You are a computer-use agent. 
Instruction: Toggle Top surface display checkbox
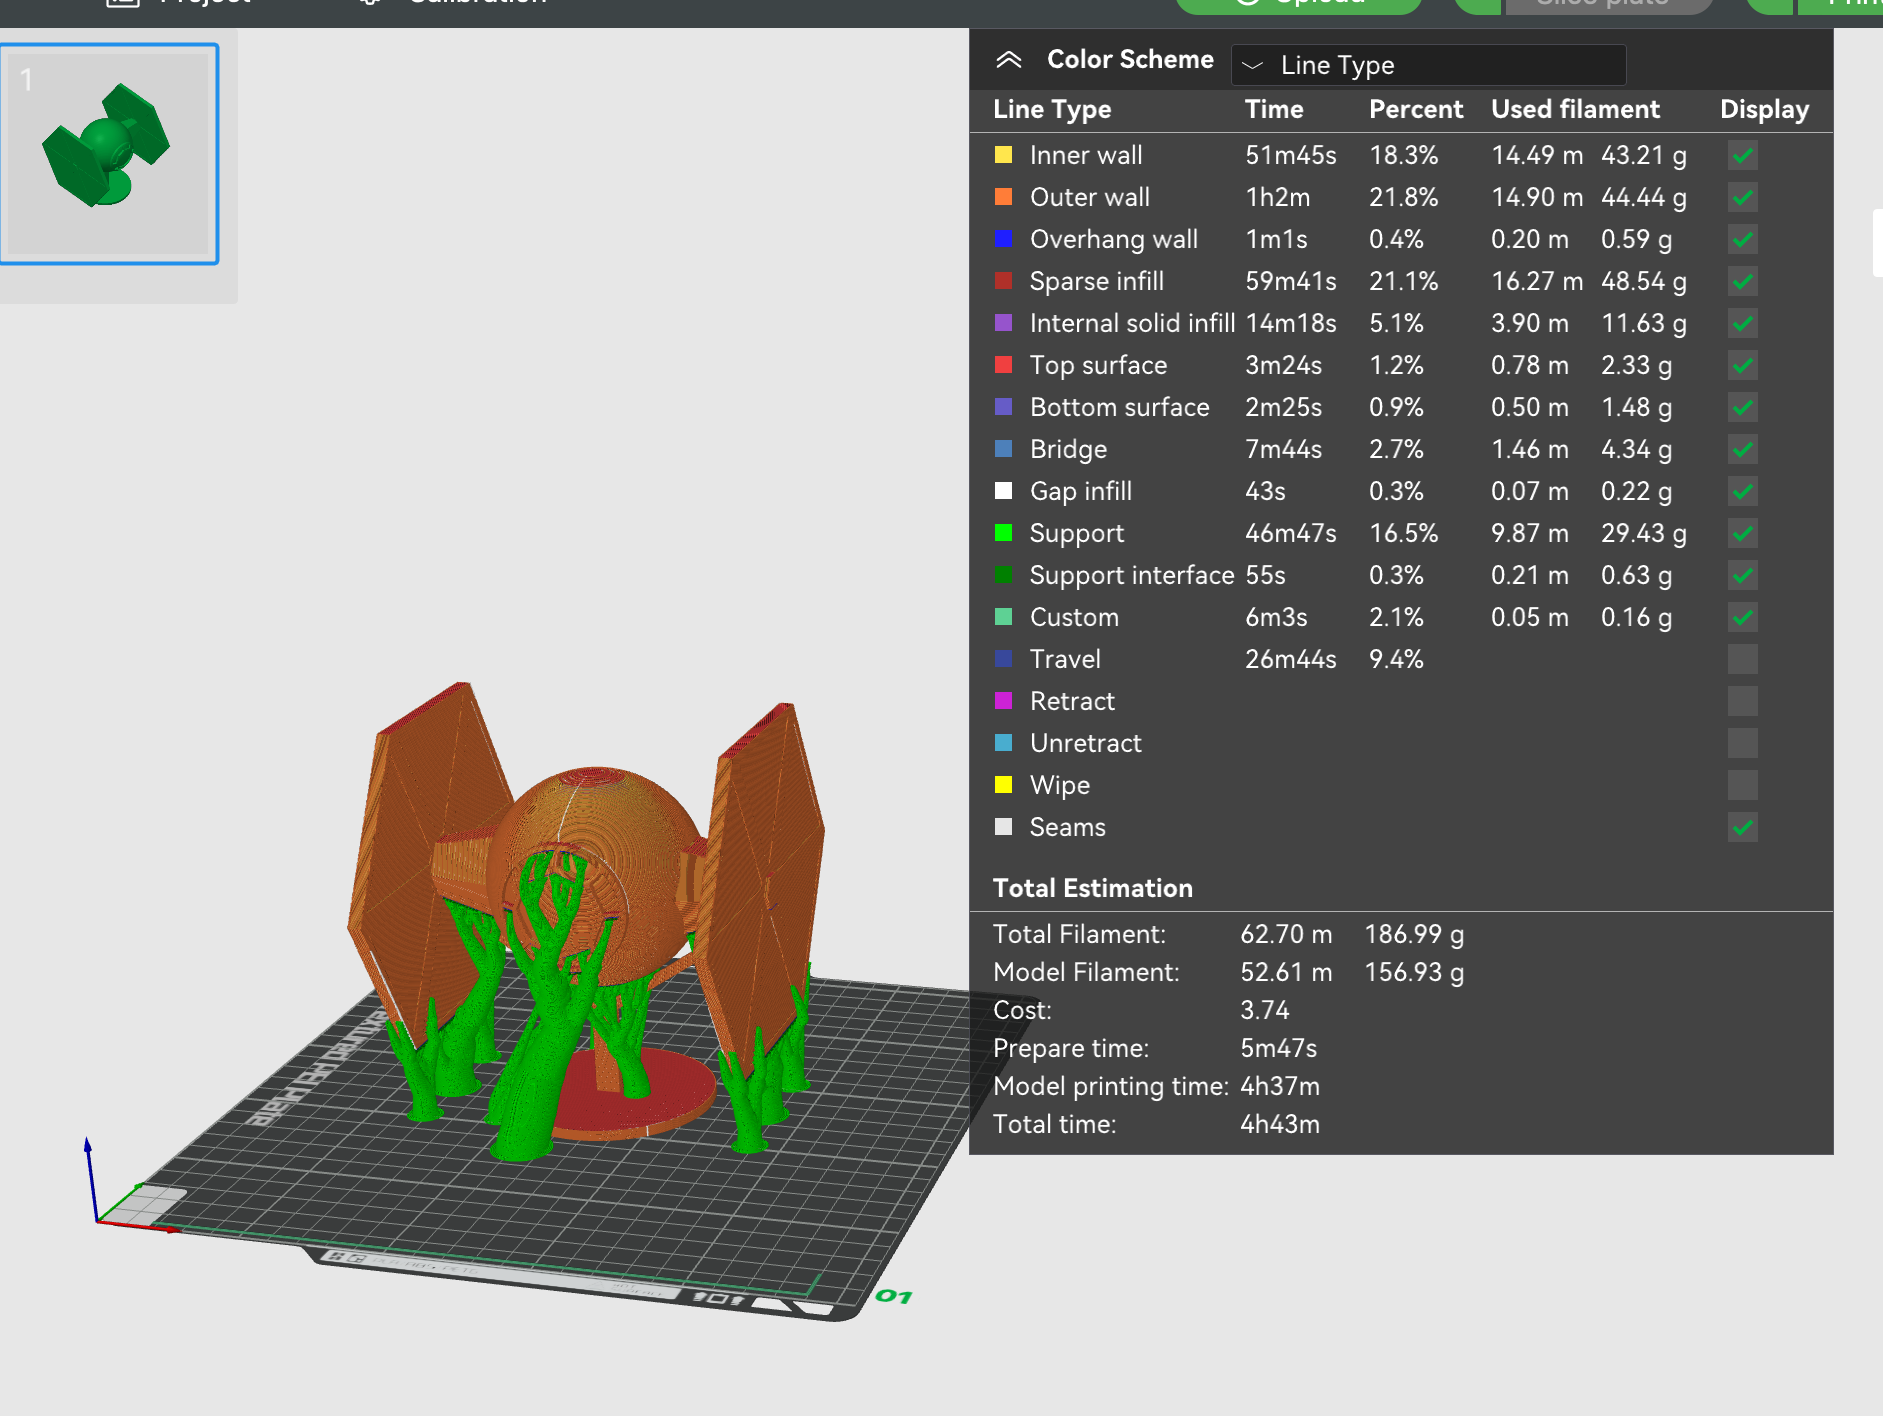pyautogui.click(x=1742, y=365)
